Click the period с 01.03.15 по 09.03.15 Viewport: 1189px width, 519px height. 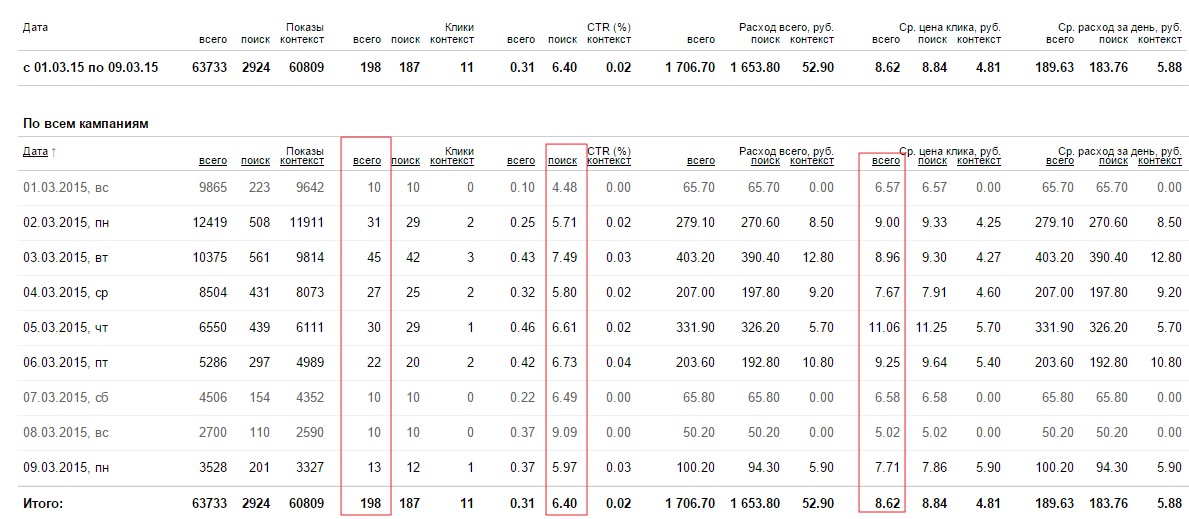(x=84, y=67)
